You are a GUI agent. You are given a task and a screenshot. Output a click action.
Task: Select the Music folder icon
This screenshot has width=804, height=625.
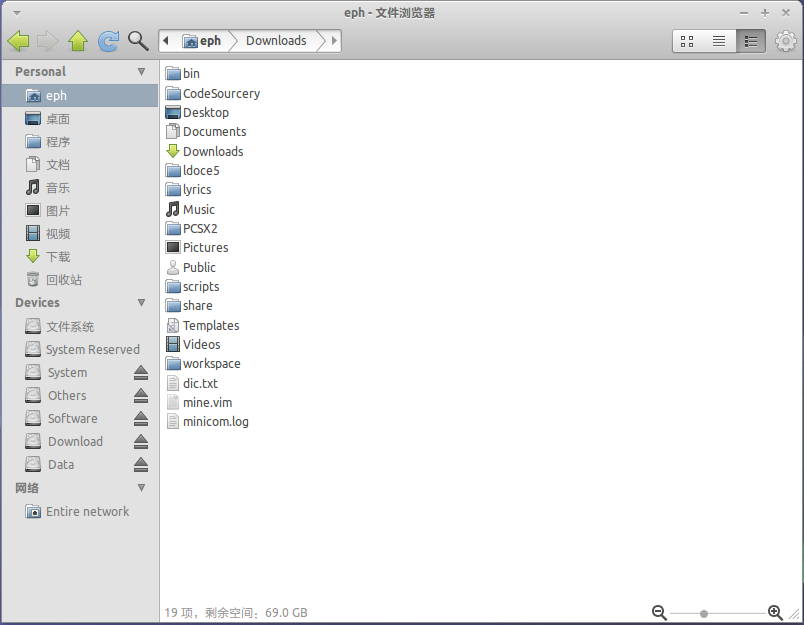[173, 209]
